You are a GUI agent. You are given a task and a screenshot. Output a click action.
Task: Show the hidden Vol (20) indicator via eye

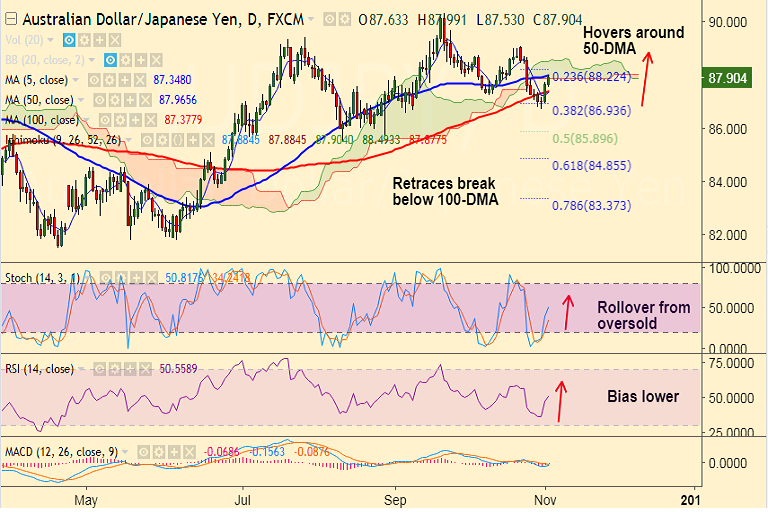69,40
